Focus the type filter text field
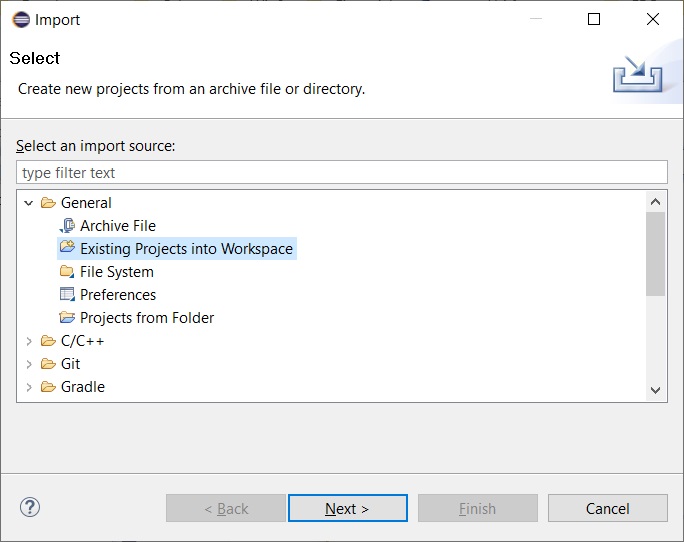Screen dimensions: 684x542 click(x=342, y=172)
